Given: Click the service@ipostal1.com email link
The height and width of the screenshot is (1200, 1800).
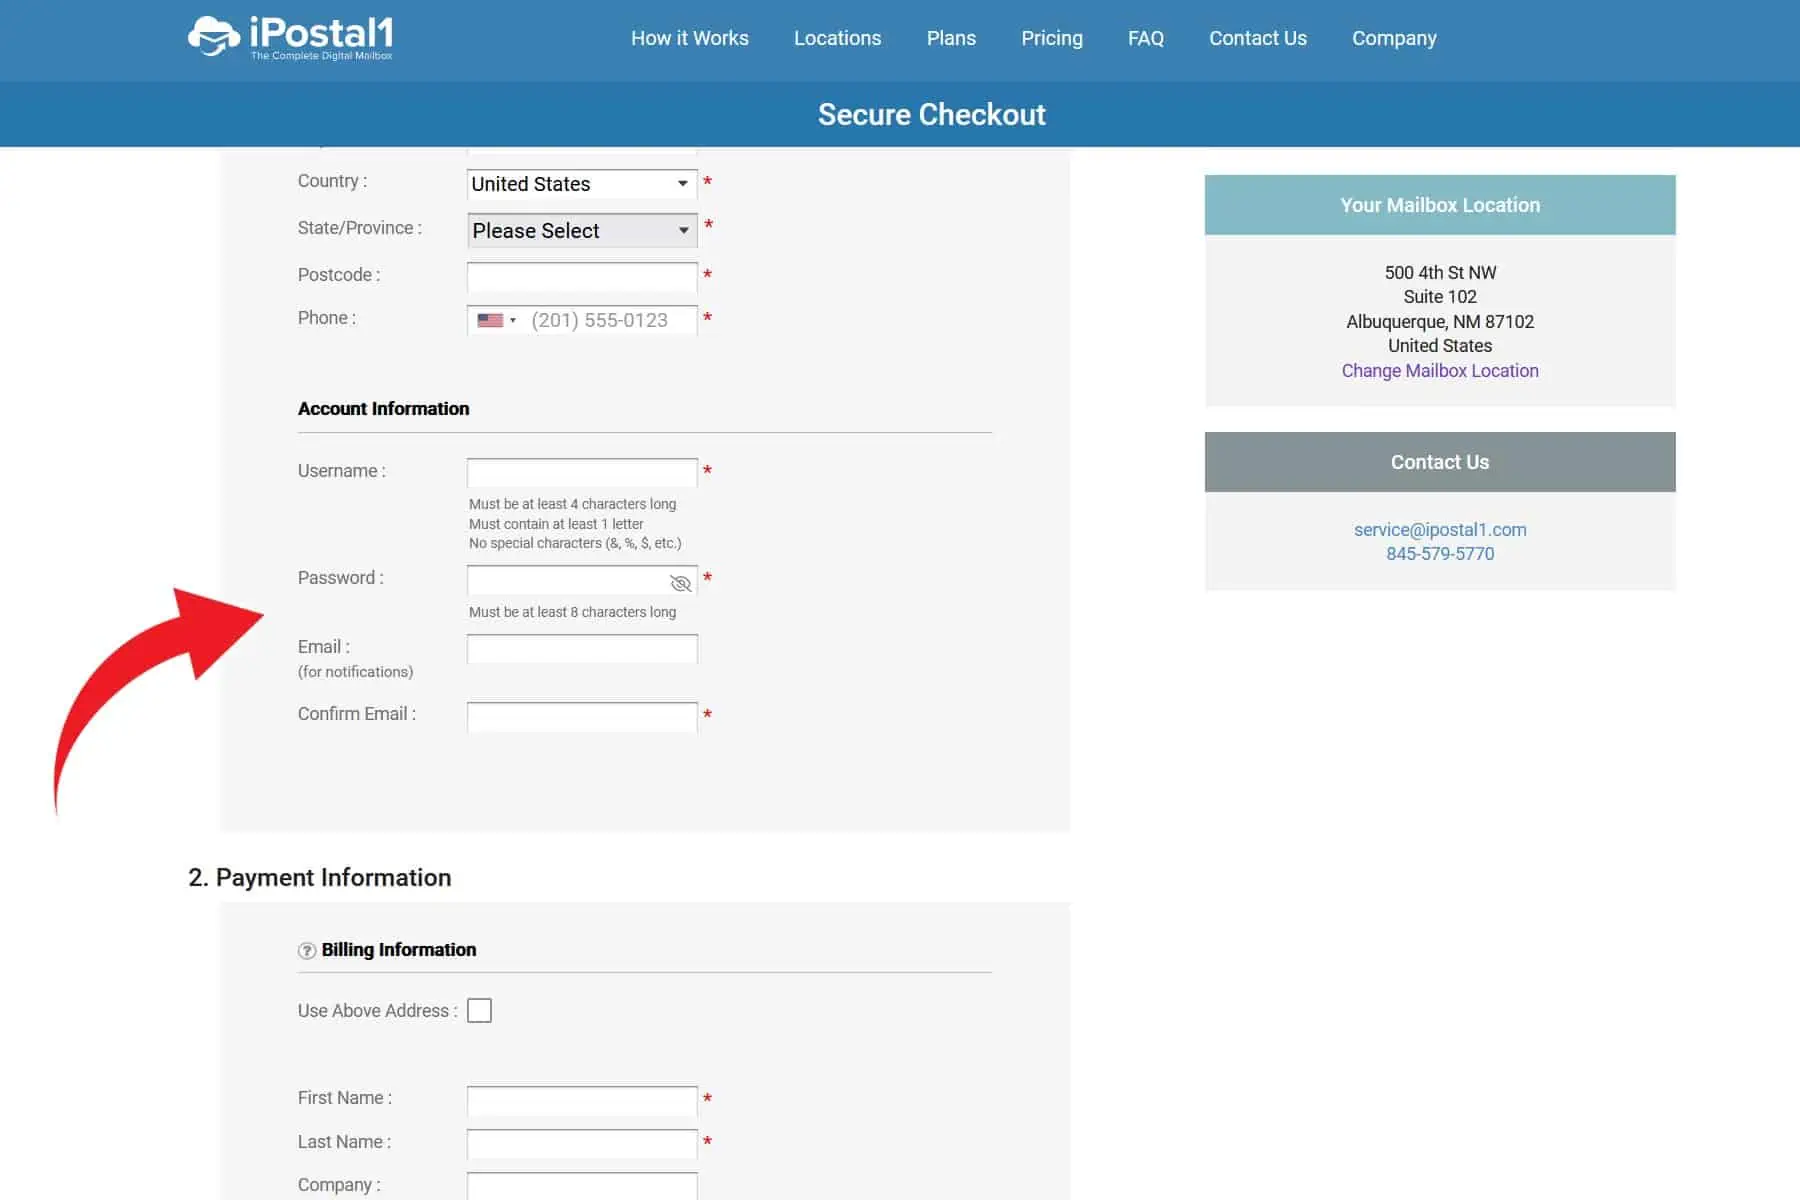Looking at the screenshot, I should (1440, 530).
